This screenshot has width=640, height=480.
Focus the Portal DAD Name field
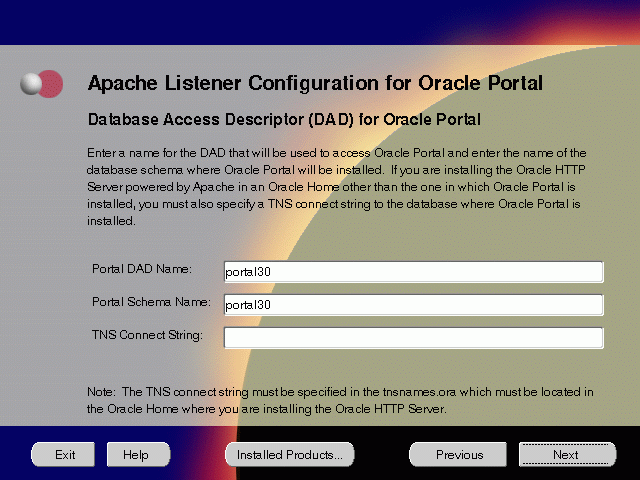[413, 272]
